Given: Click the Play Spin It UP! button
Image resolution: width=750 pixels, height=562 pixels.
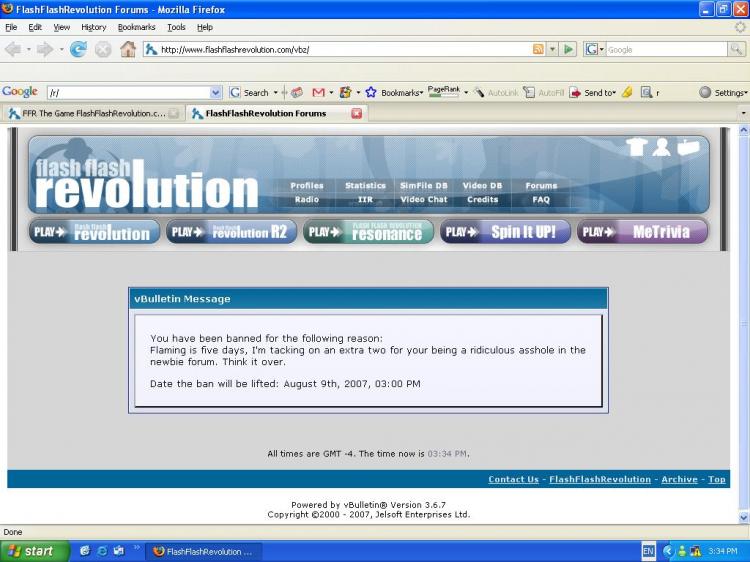Looking at the screenshot, I should (505, 232).
